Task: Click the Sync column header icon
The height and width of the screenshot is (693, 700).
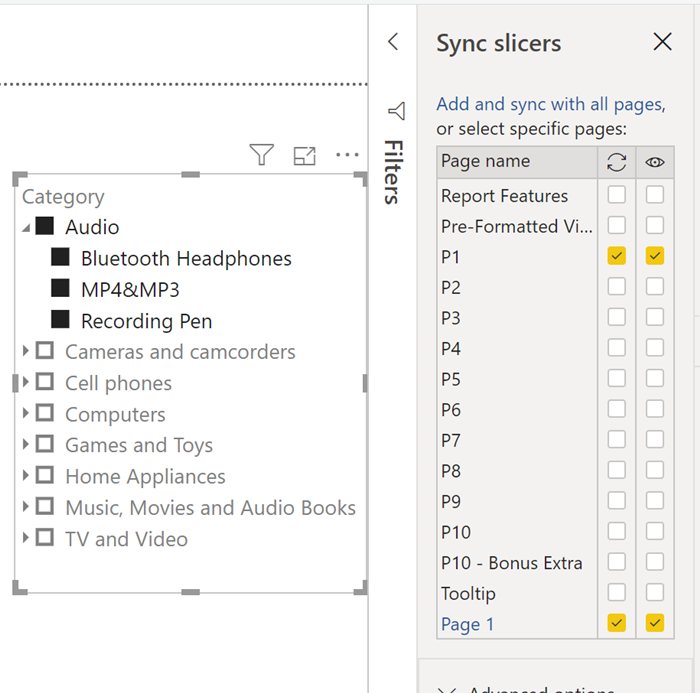Action: 617,162
